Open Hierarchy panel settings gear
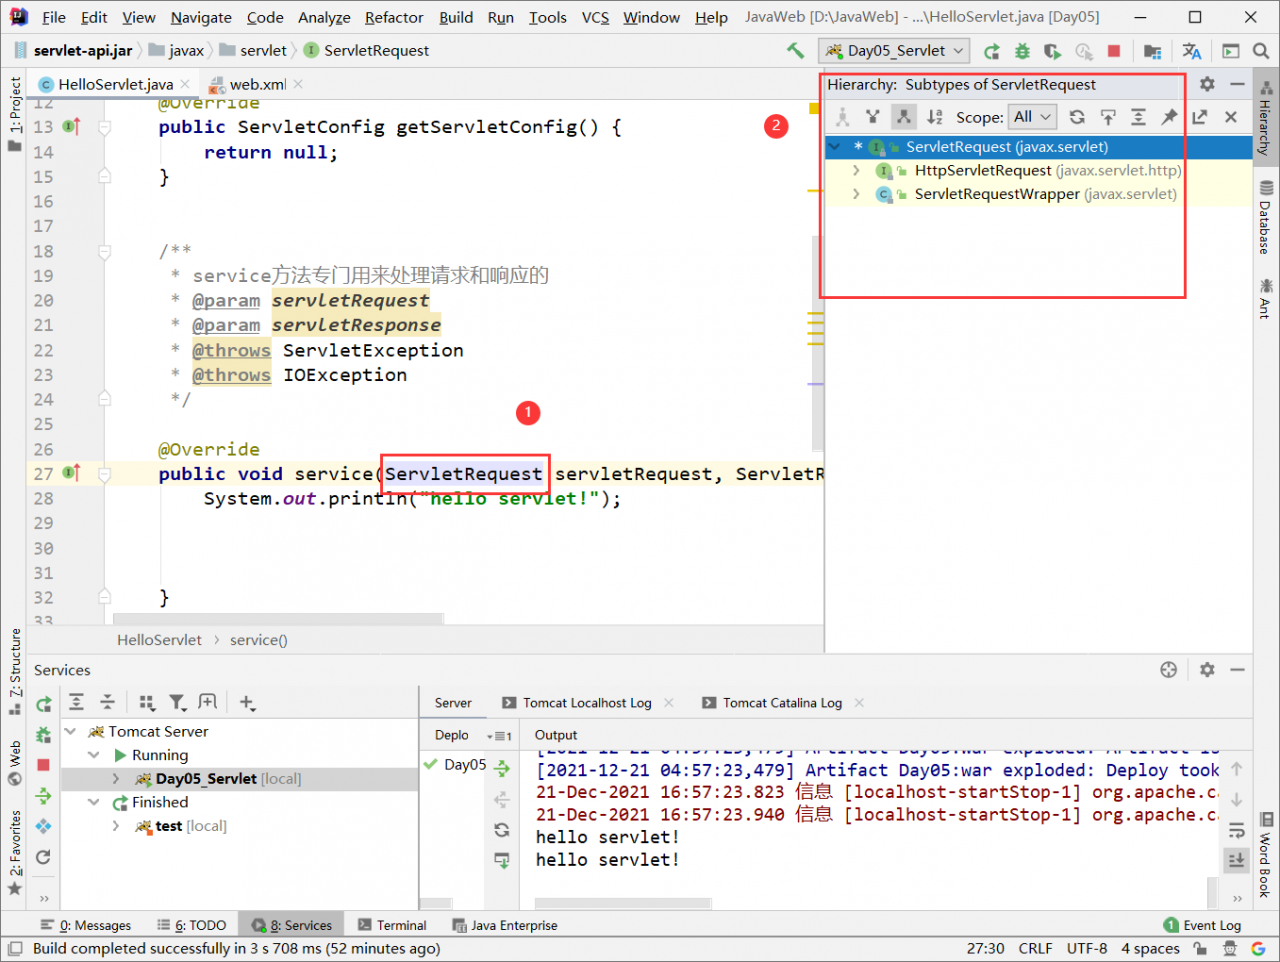Screen dimensions: 1280x962 1207,84
